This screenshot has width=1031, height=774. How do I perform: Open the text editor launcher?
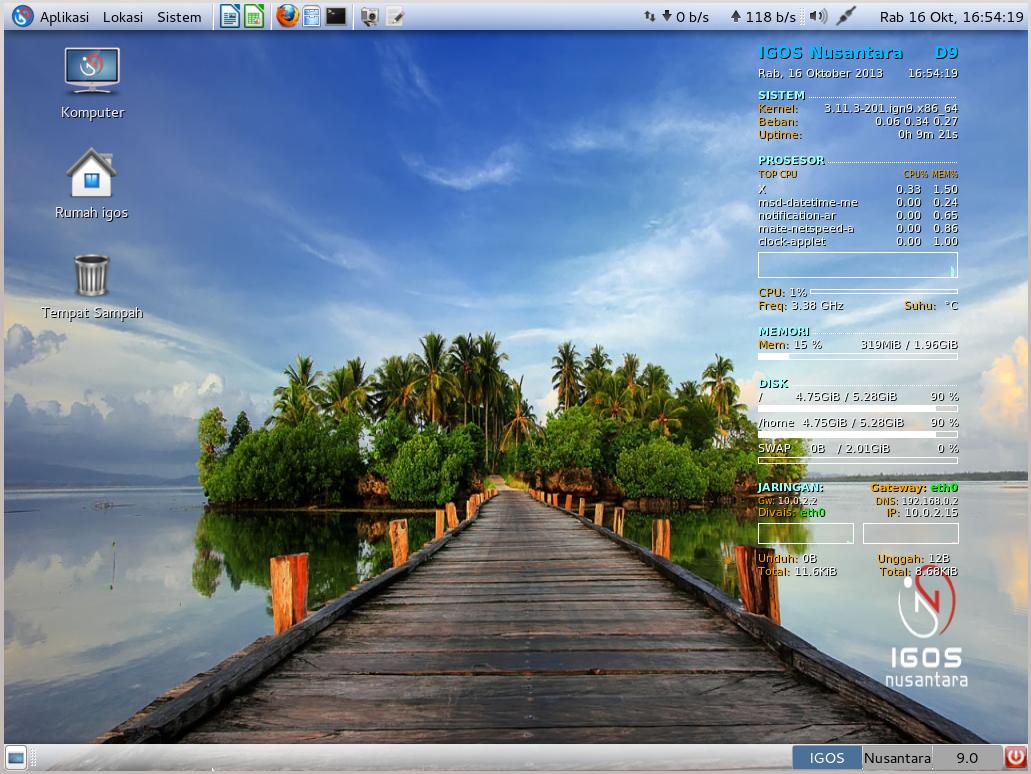tap(395, 16)
